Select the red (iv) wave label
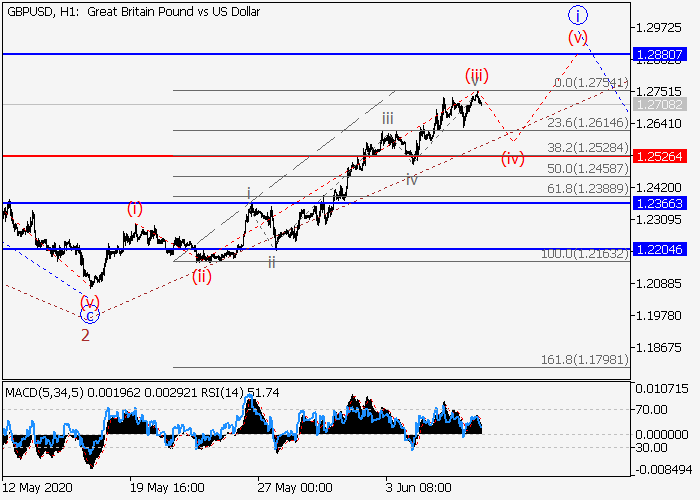 point(513,158)
